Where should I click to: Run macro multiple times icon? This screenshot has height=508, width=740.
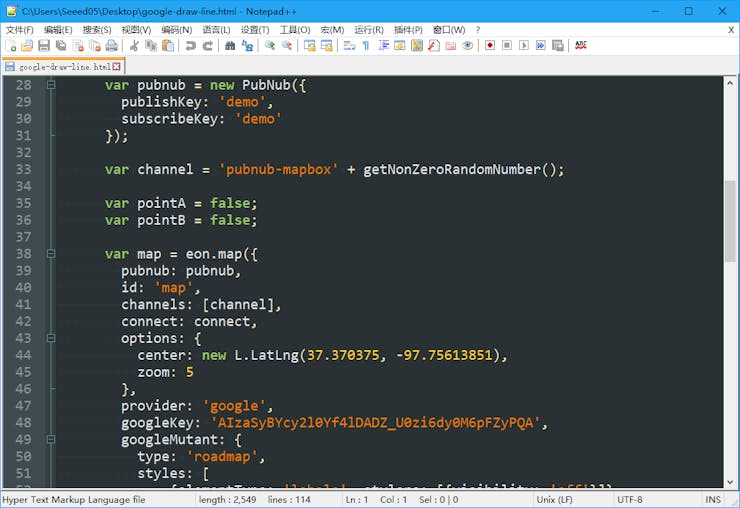[x=541, y=45]
